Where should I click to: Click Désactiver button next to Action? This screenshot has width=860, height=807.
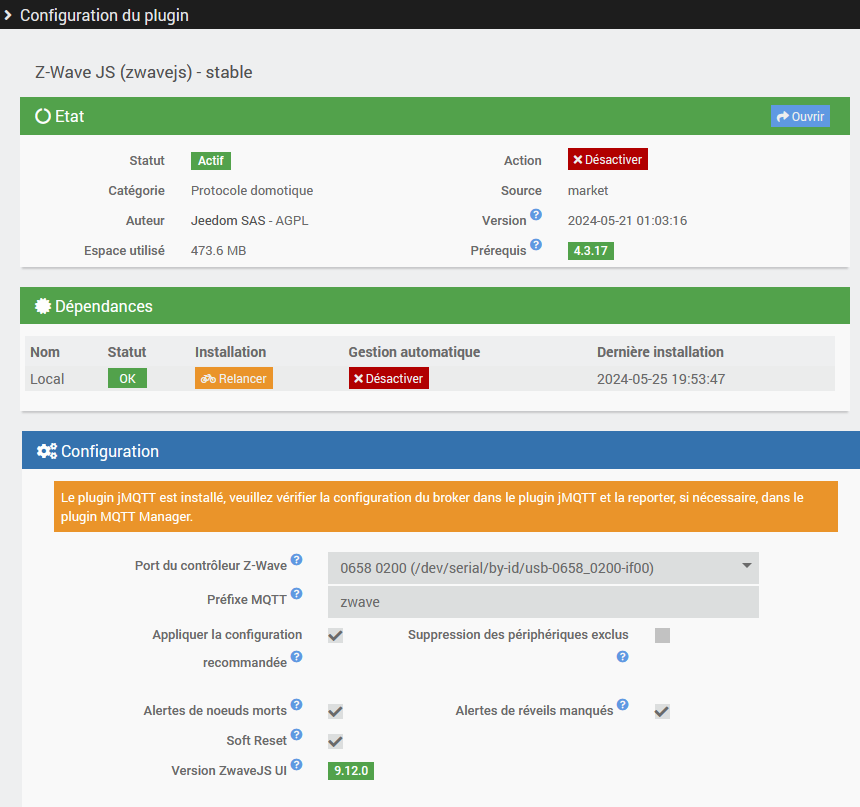click(x=608, y=159)
